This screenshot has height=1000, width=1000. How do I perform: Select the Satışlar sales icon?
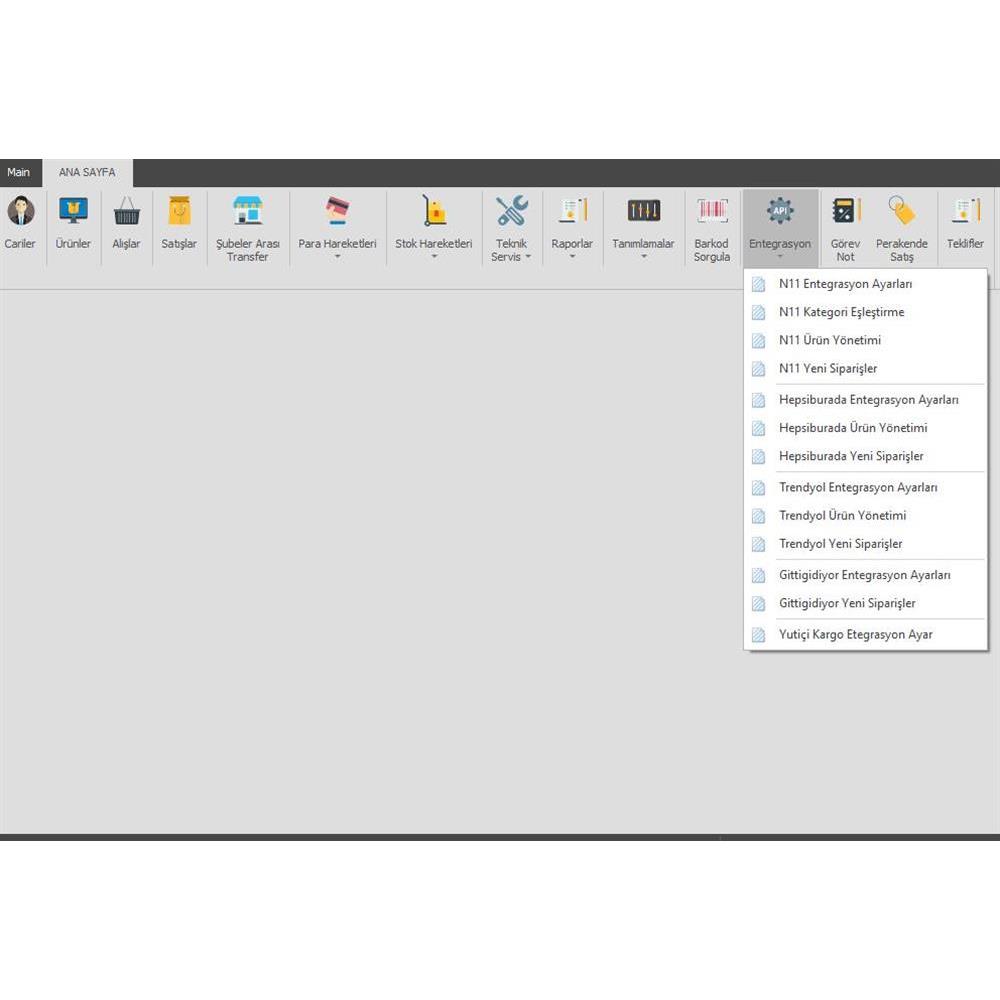point(179,212)
